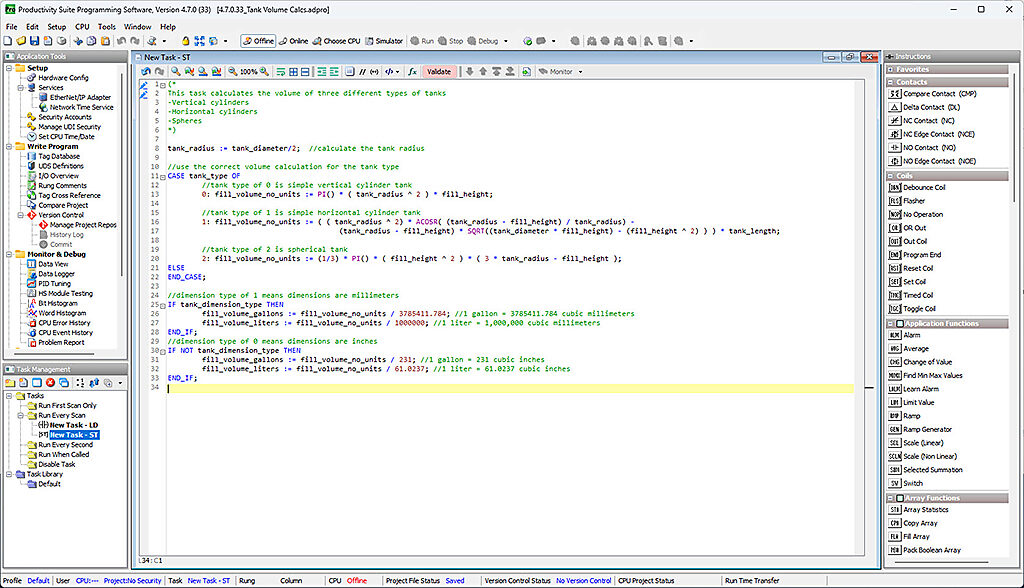Collapse the Write Program tree node

click(x=9, y=146)
